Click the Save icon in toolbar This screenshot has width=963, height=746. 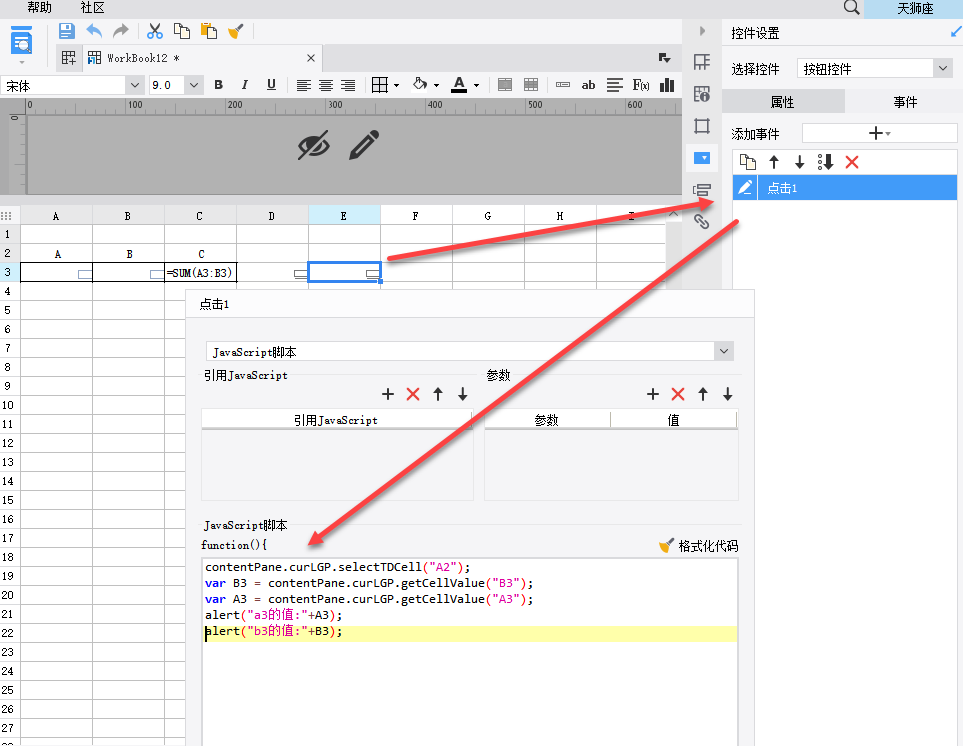coord(66,31)
